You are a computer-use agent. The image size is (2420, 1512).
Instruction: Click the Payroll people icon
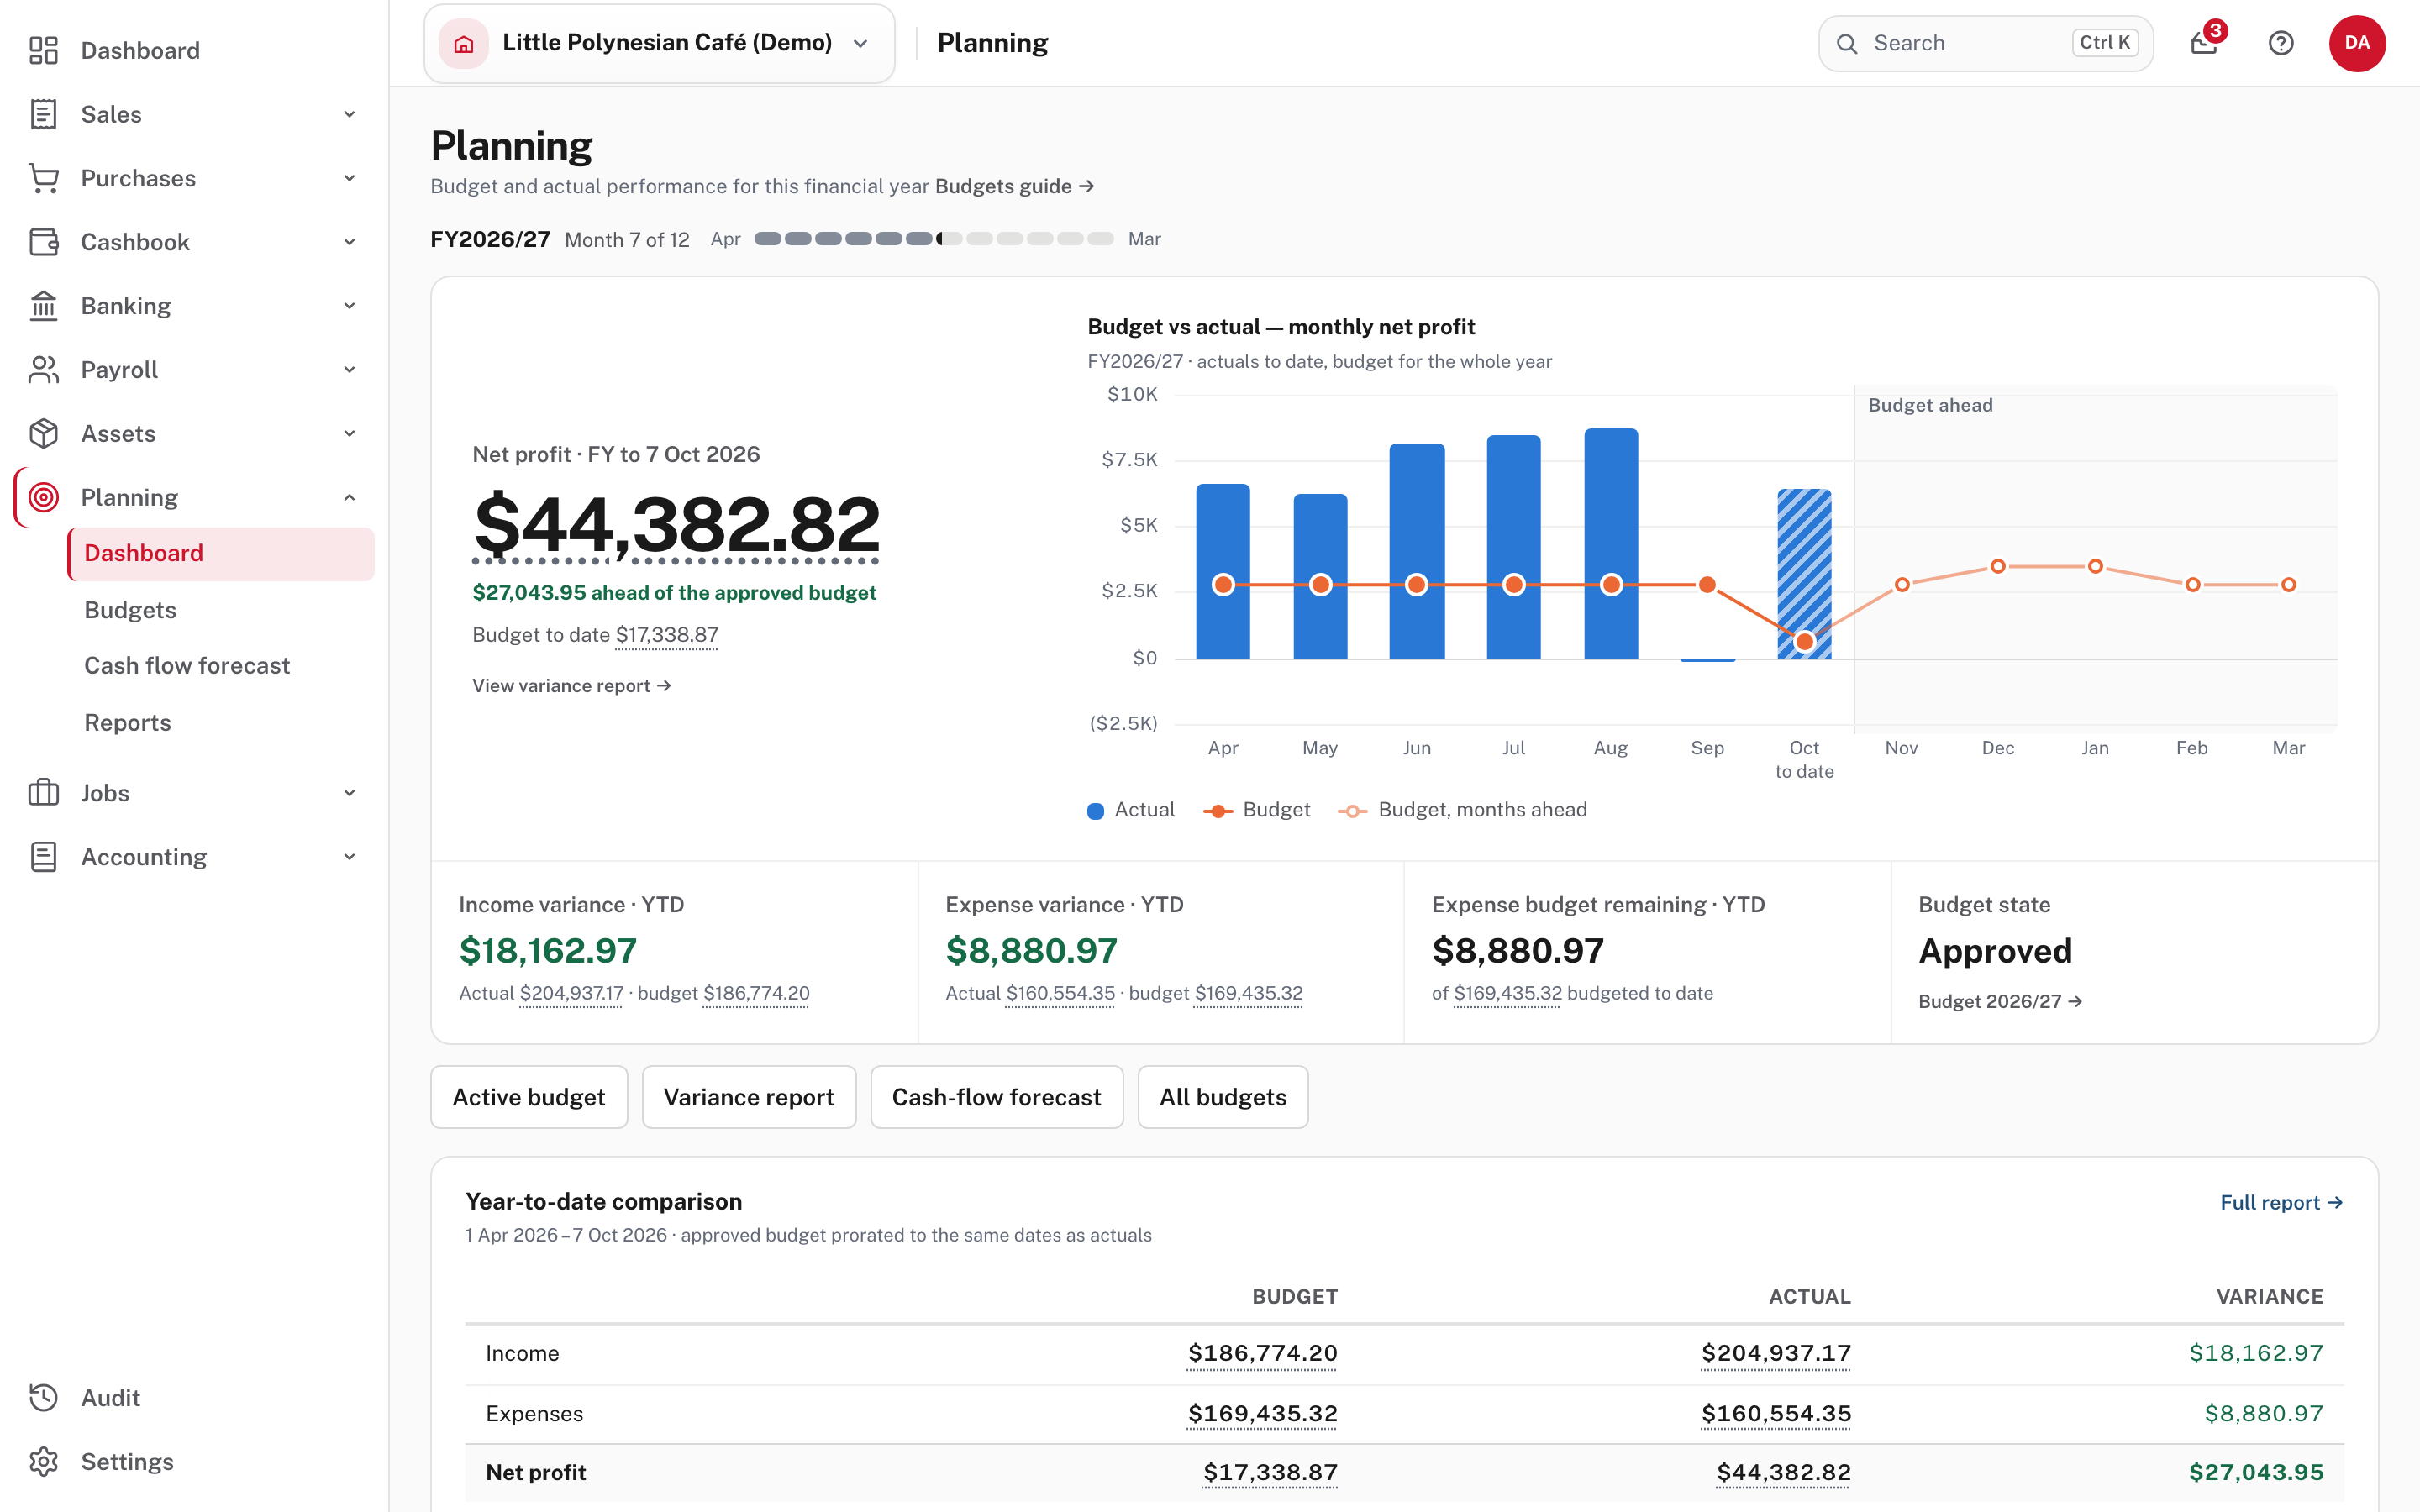[x=43, y=370]
